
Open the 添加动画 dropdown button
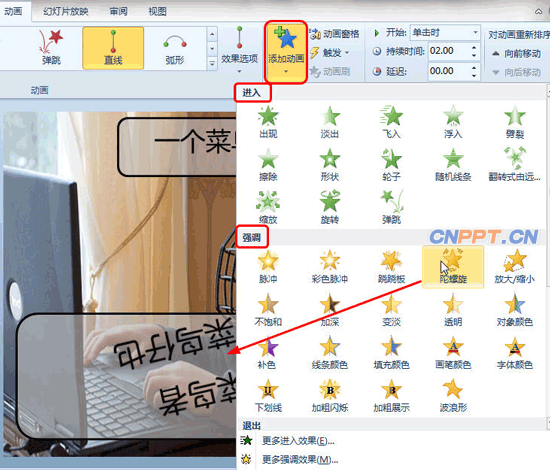pyautogui.click(x=286, y=52)
